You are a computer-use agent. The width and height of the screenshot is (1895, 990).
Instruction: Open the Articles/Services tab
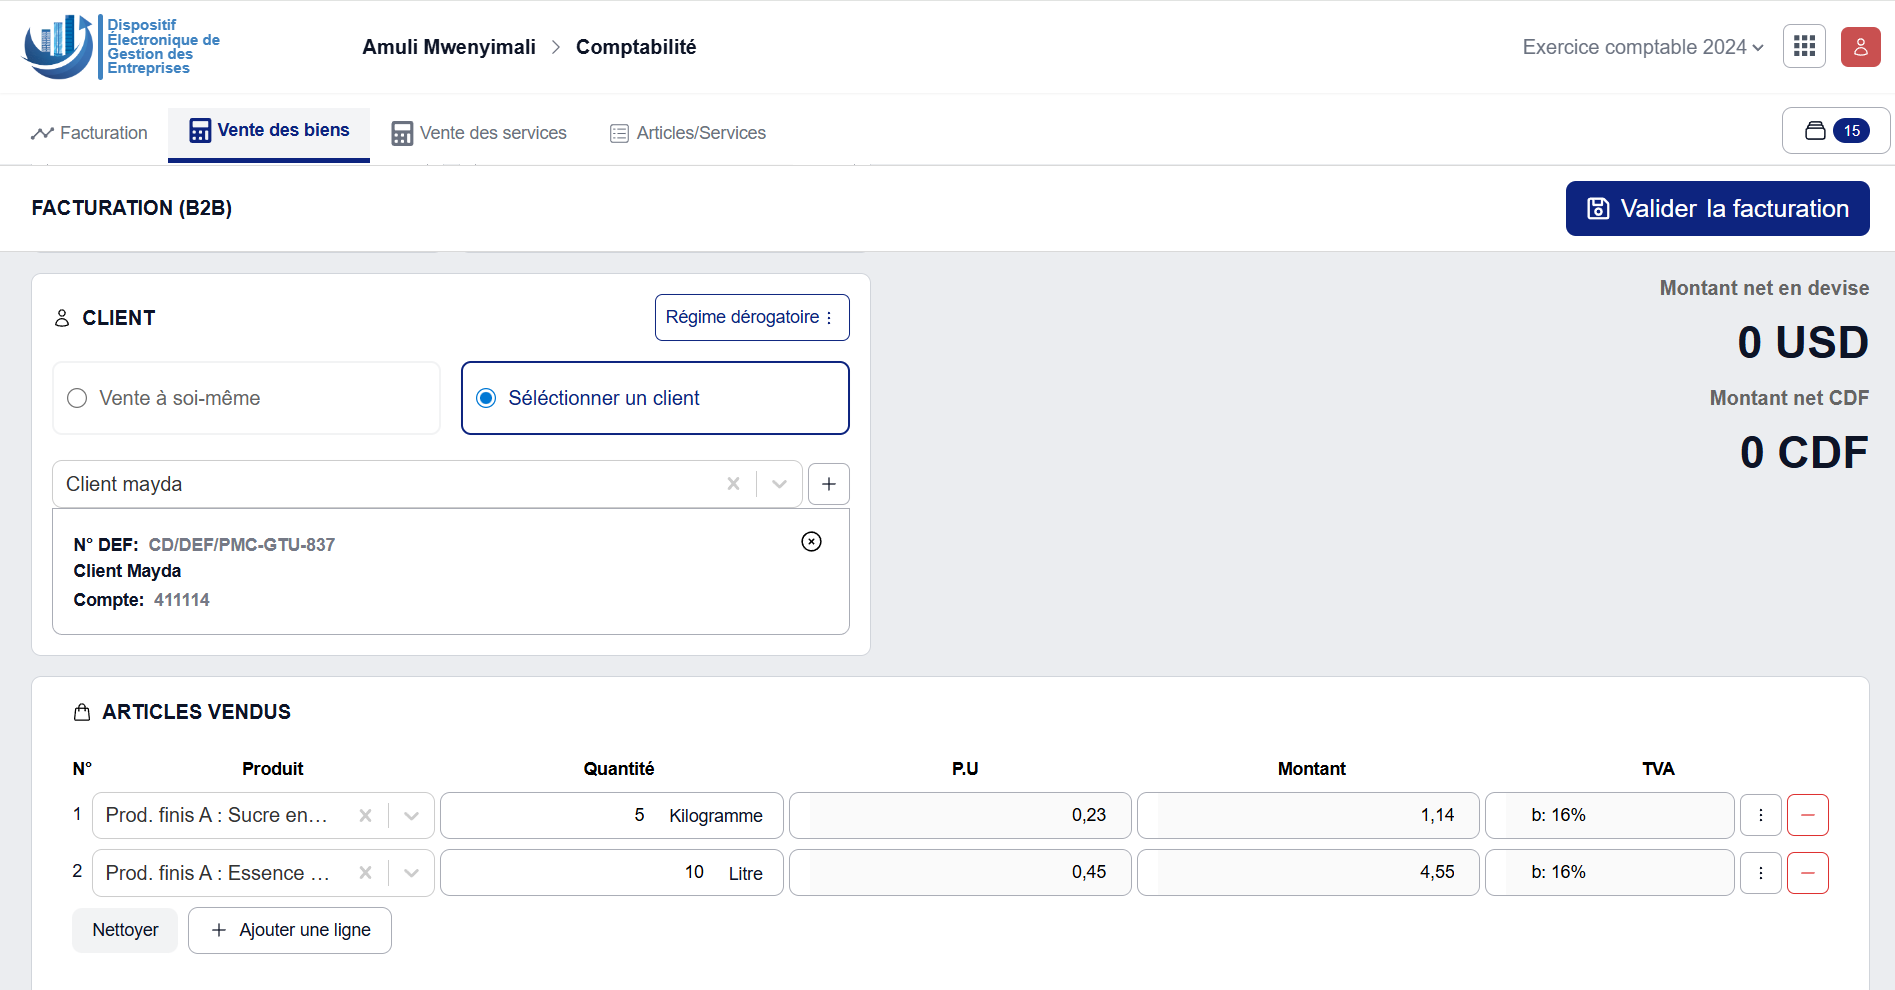point(688,133)
